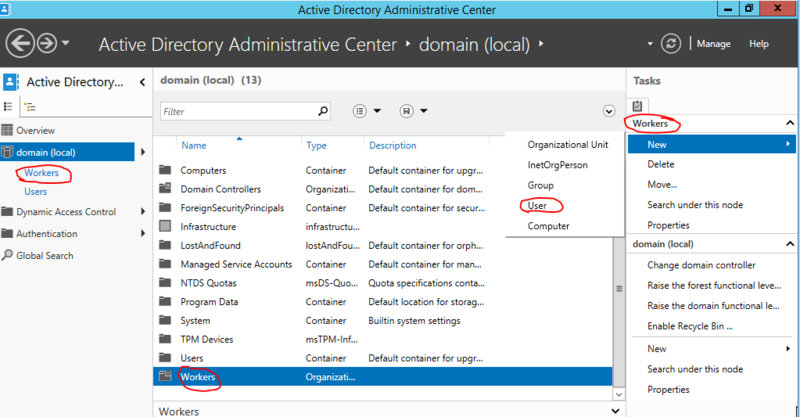Expand Dynamic Access Control arrow

click(143, 211)
